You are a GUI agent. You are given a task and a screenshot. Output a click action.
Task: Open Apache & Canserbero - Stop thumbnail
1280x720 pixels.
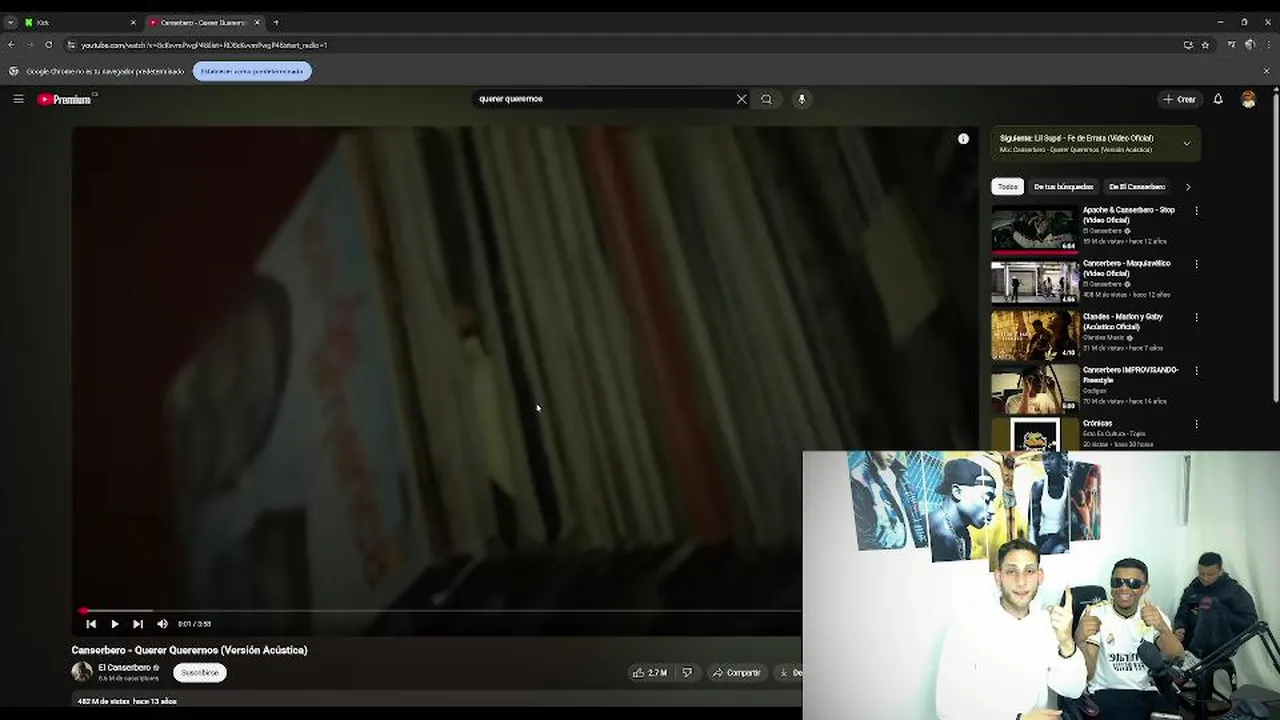coord(1035,229)
